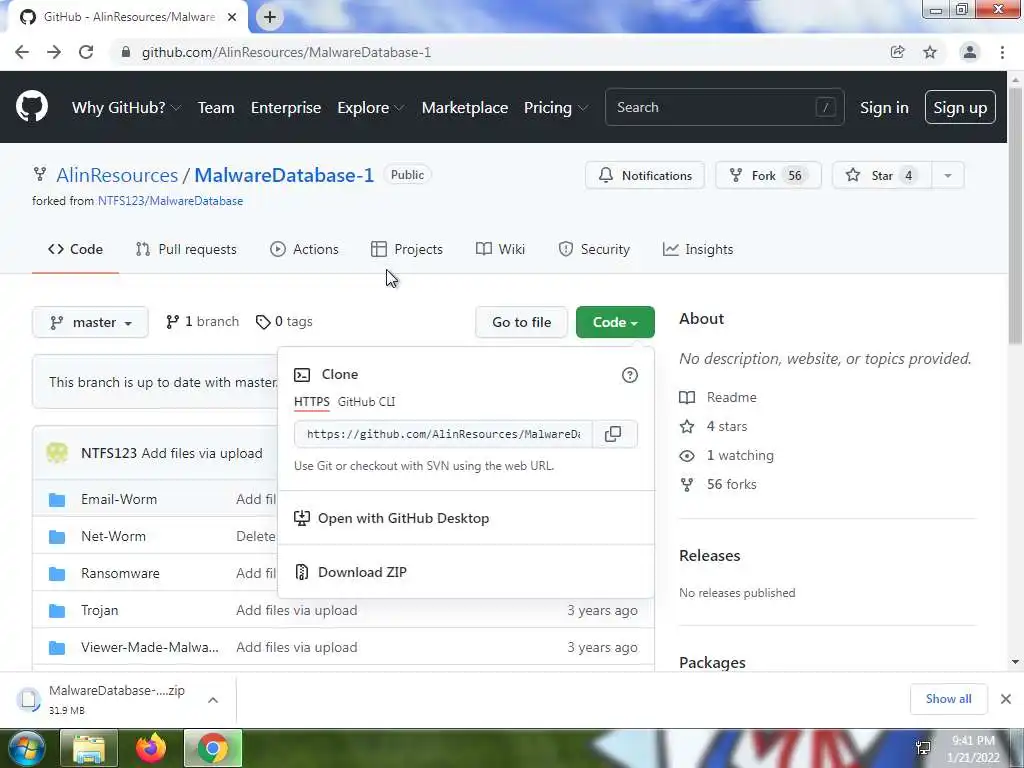
Task: Open NTFS123/MalwareDatabase source link
Action: click(x=170, y=201)
